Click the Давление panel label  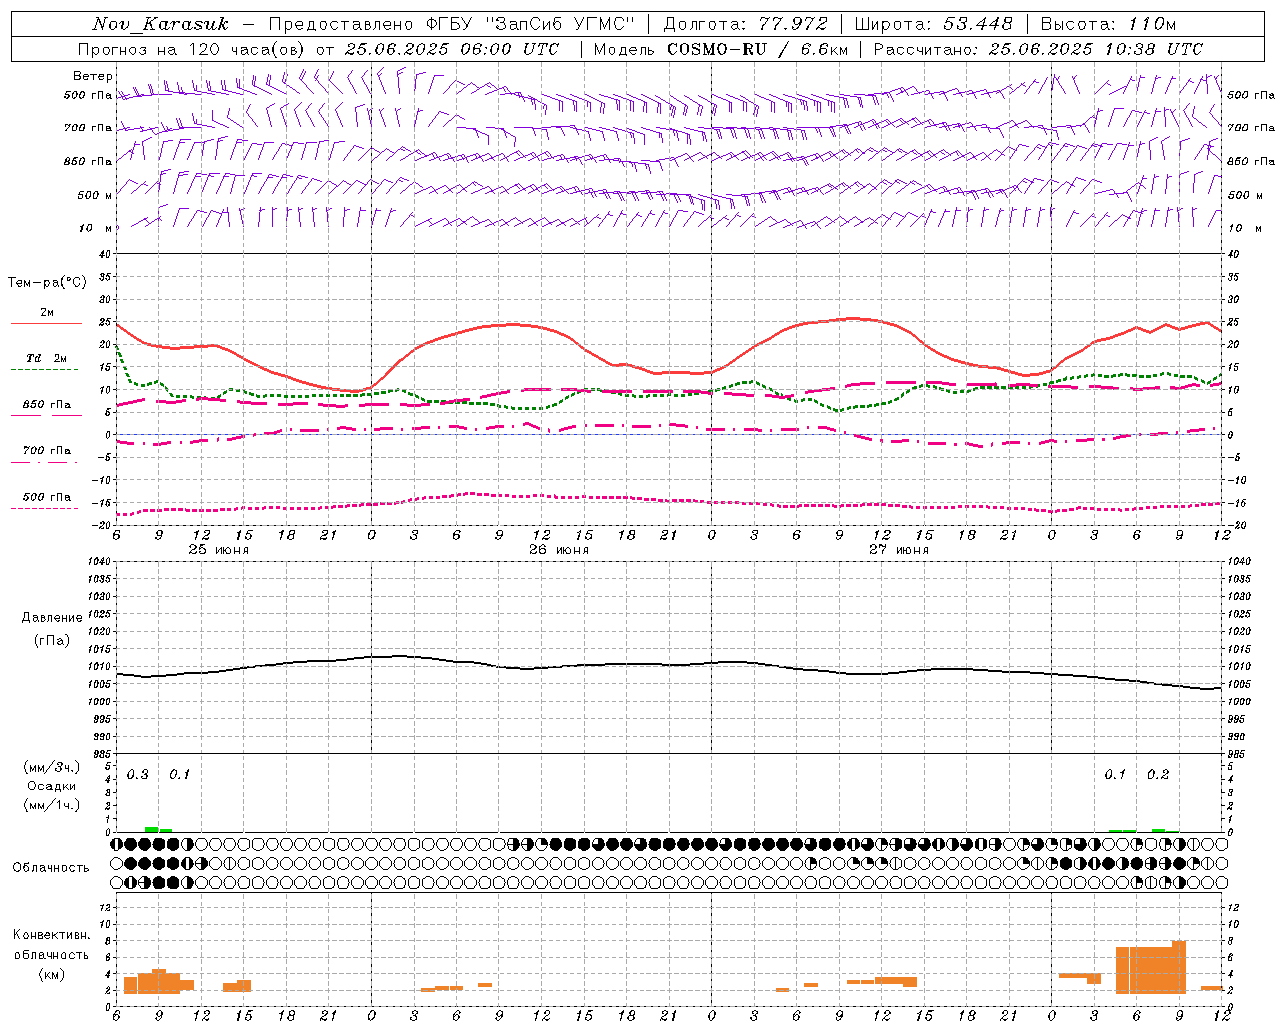51,618
